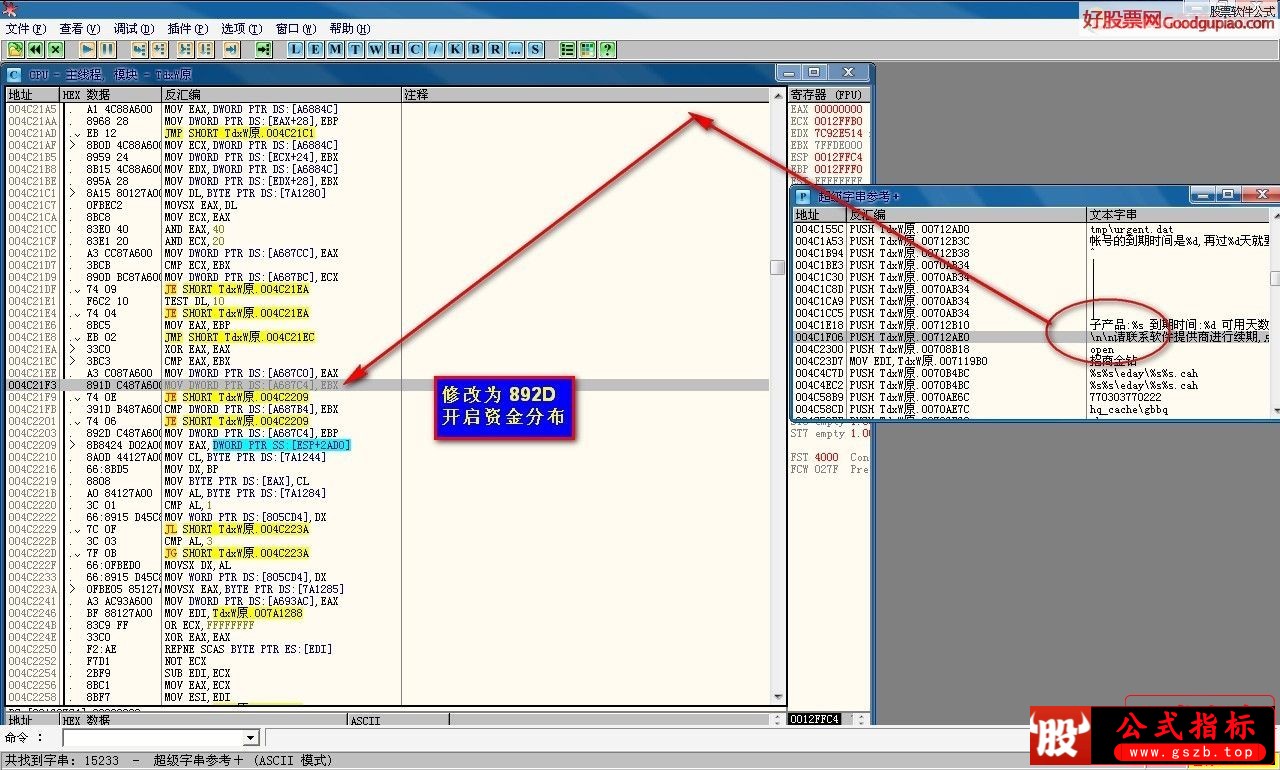Open the 选项(T) menu
Image resolution: width=1280 pixels, height=770 pixels.
click(x=241, y=29)
